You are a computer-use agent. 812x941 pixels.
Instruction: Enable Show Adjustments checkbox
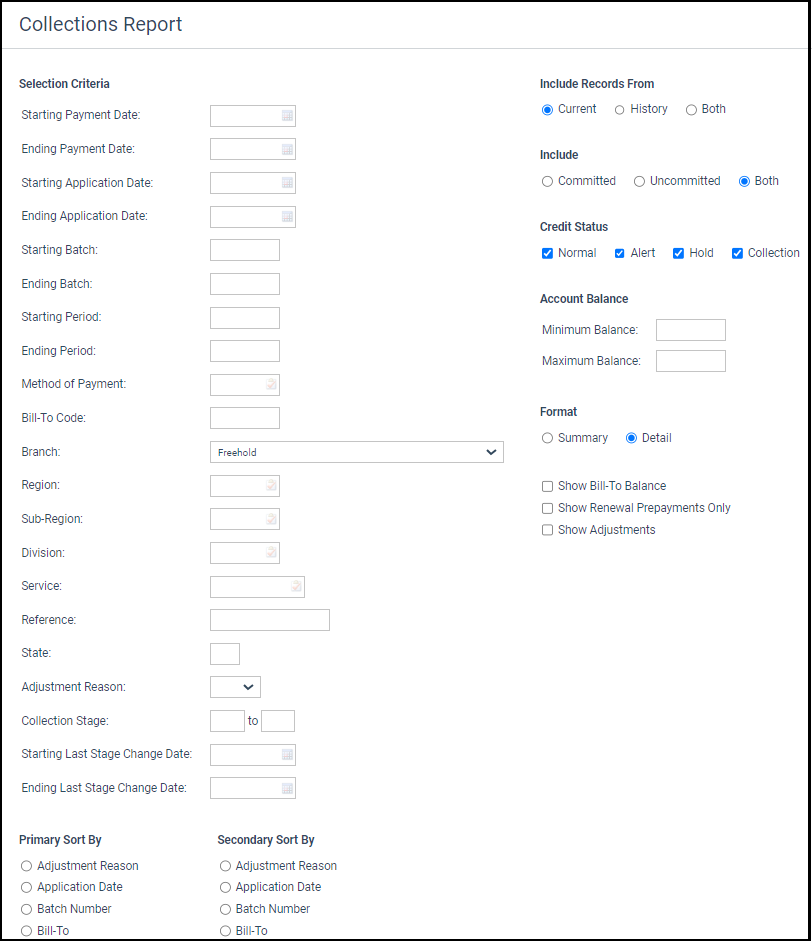click(x=547, y=530)
